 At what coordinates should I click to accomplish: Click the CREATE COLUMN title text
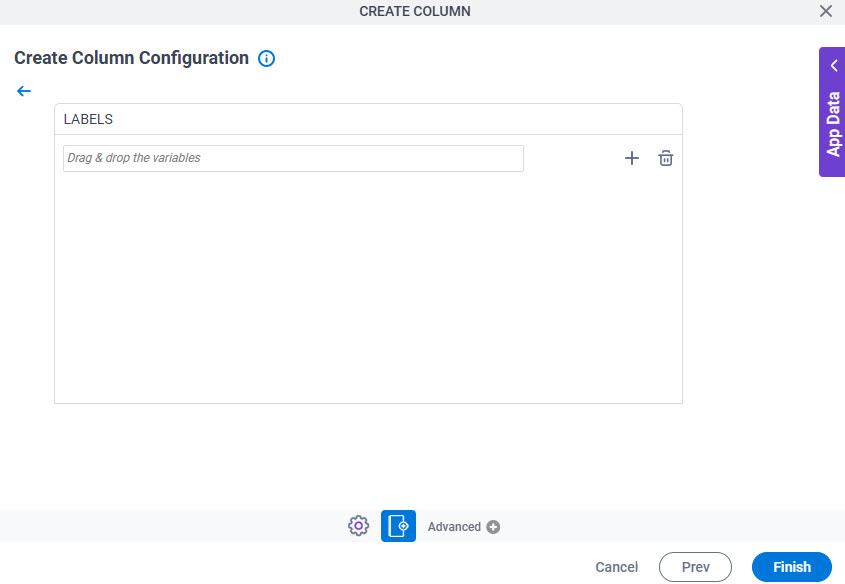click(x=415, y=11)
